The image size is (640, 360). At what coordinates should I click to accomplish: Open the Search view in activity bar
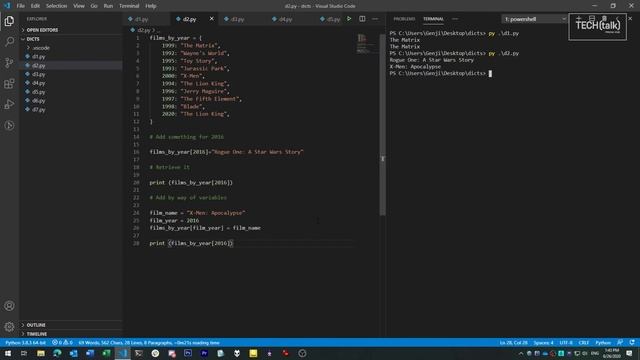pyautogui.click(x=9, y=42)
